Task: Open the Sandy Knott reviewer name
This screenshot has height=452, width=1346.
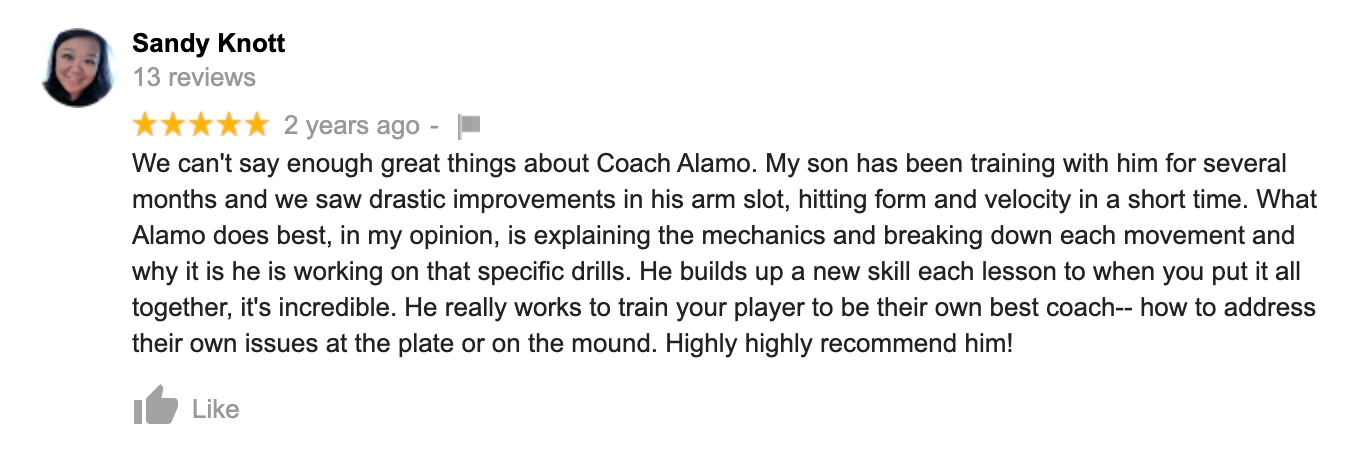Action: click(209, 44)
